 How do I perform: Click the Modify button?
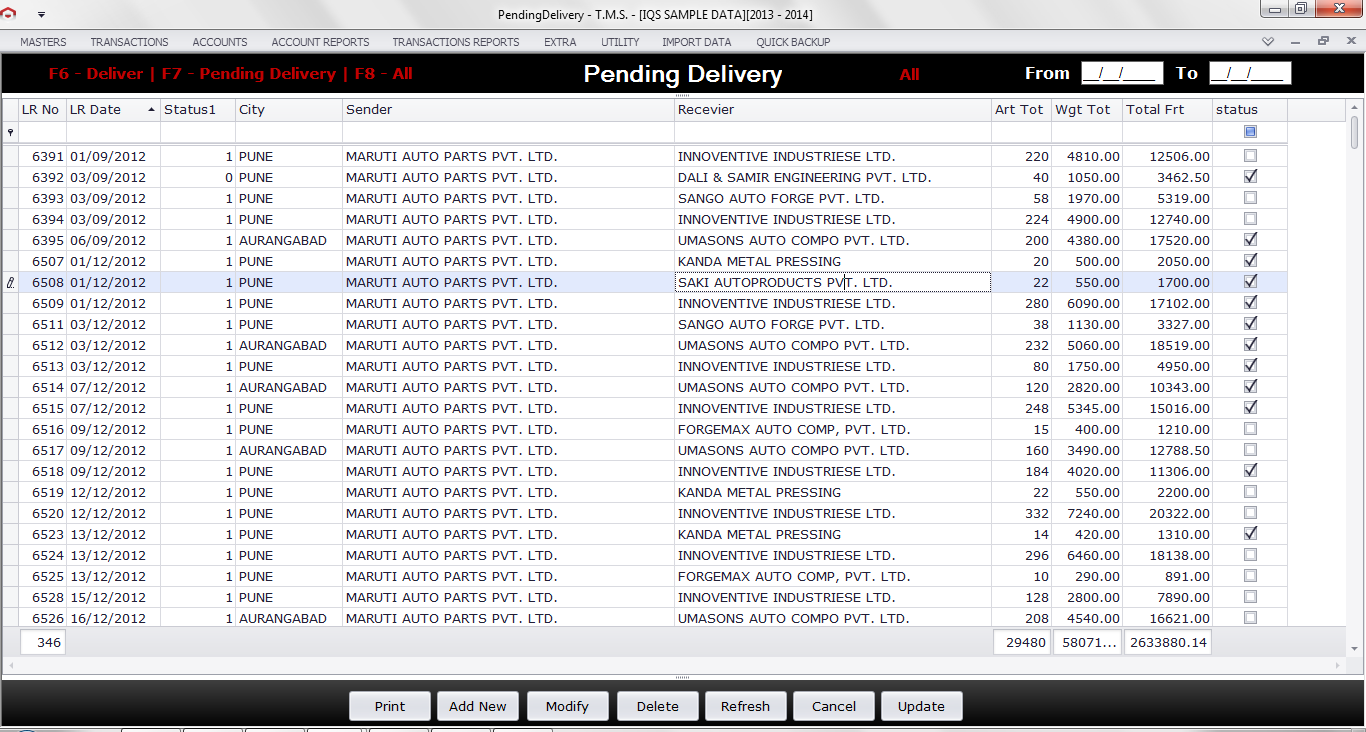point(567,706)
